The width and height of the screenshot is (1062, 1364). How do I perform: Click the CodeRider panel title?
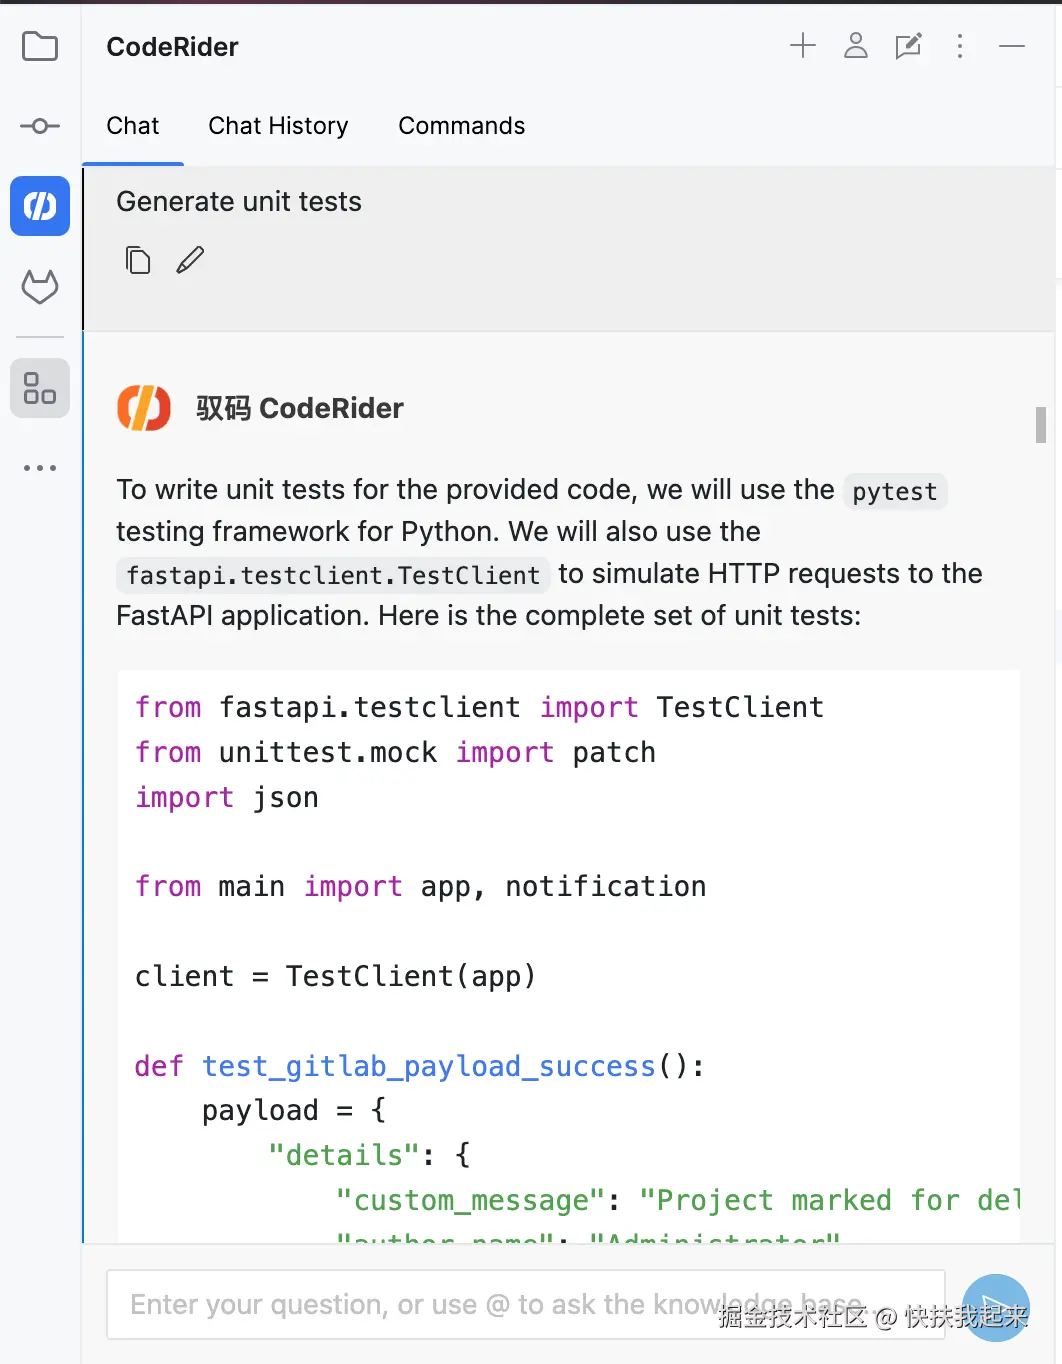coord(172,47)
